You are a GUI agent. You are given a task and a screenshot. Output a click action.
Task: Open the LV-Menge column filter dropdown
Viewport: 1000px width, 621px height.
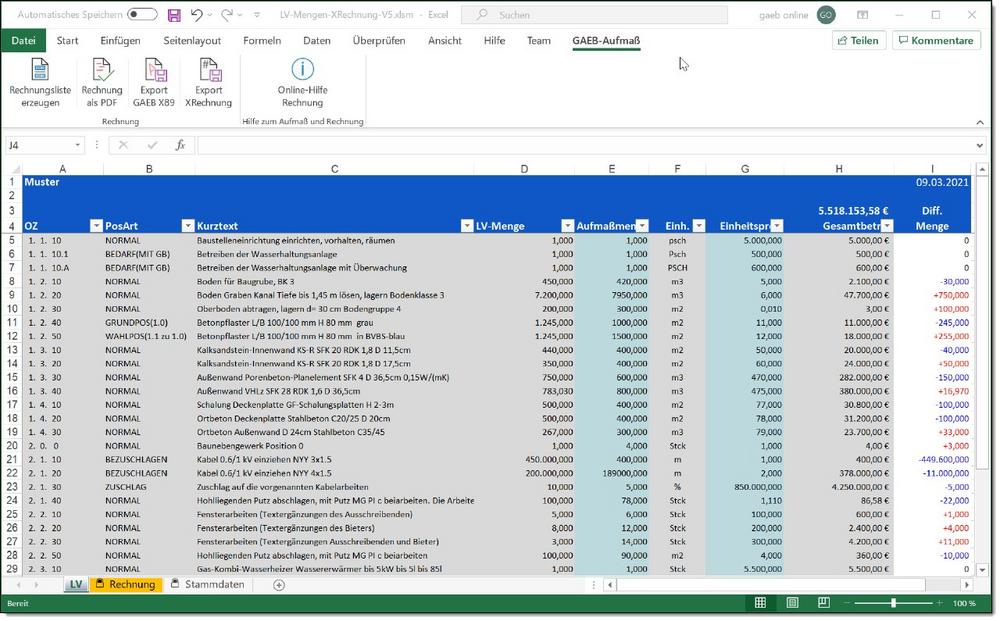pyautogui.click(x=567, y=226)
